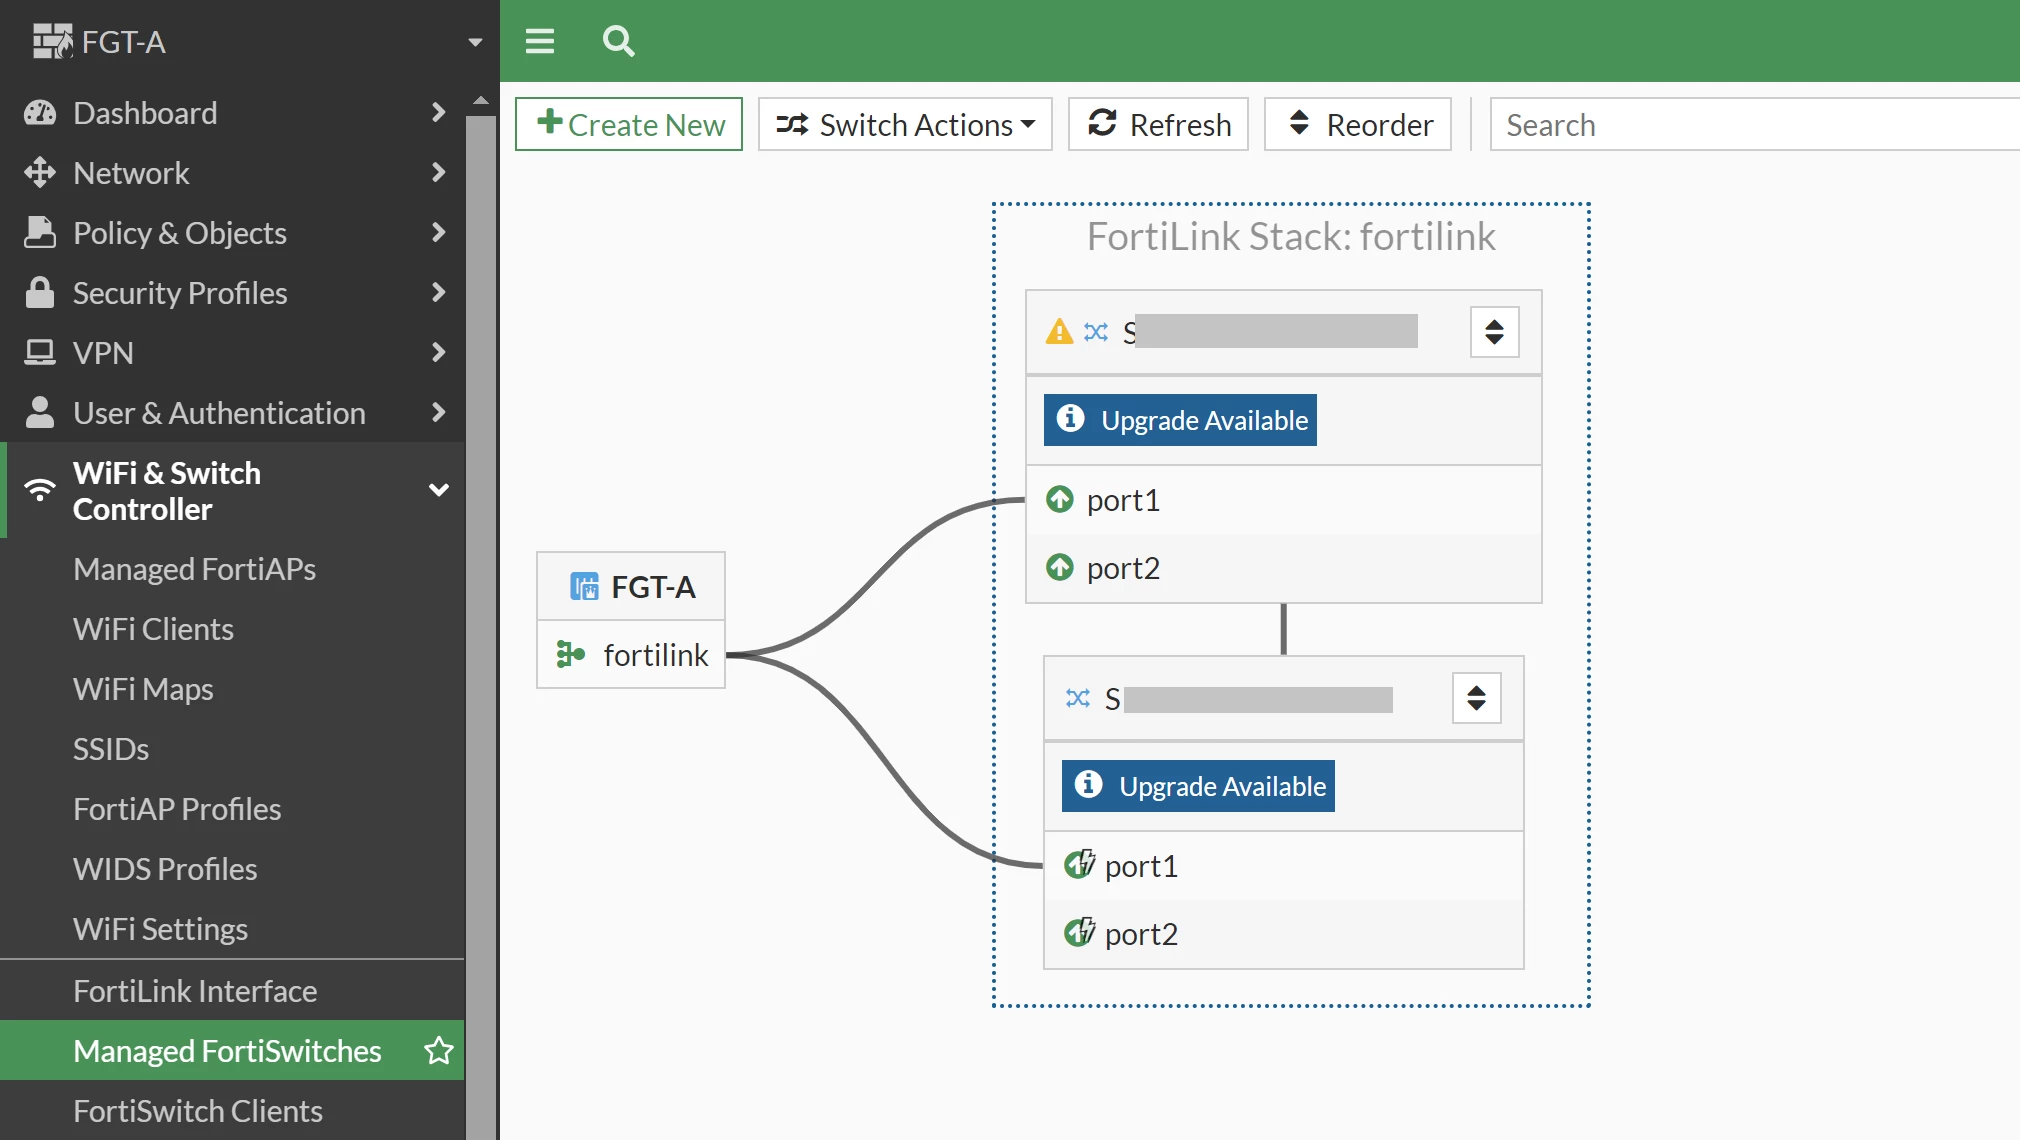Expand the User & Authentication menu chevron
Screen dimensions: 2020x1140
click(x=438, y=412)
